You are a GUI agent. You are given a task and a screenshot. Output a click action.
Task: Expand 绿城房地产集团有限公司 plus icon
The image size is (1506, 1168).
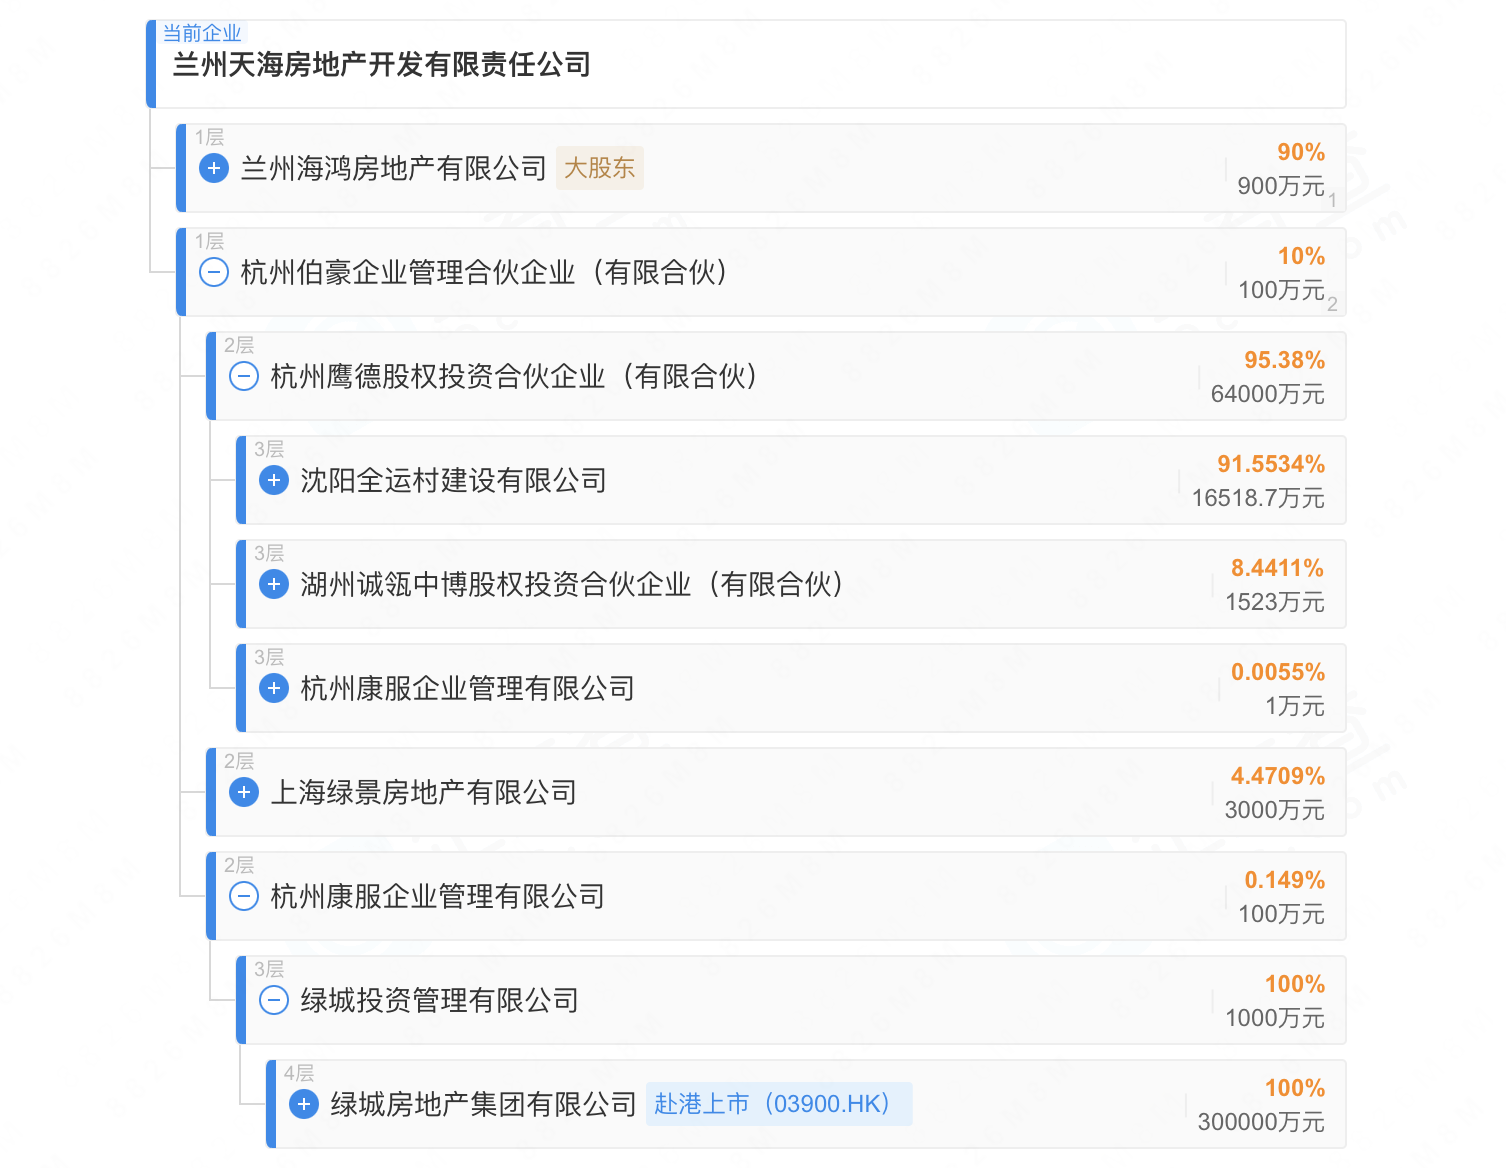click(304, 1104)
